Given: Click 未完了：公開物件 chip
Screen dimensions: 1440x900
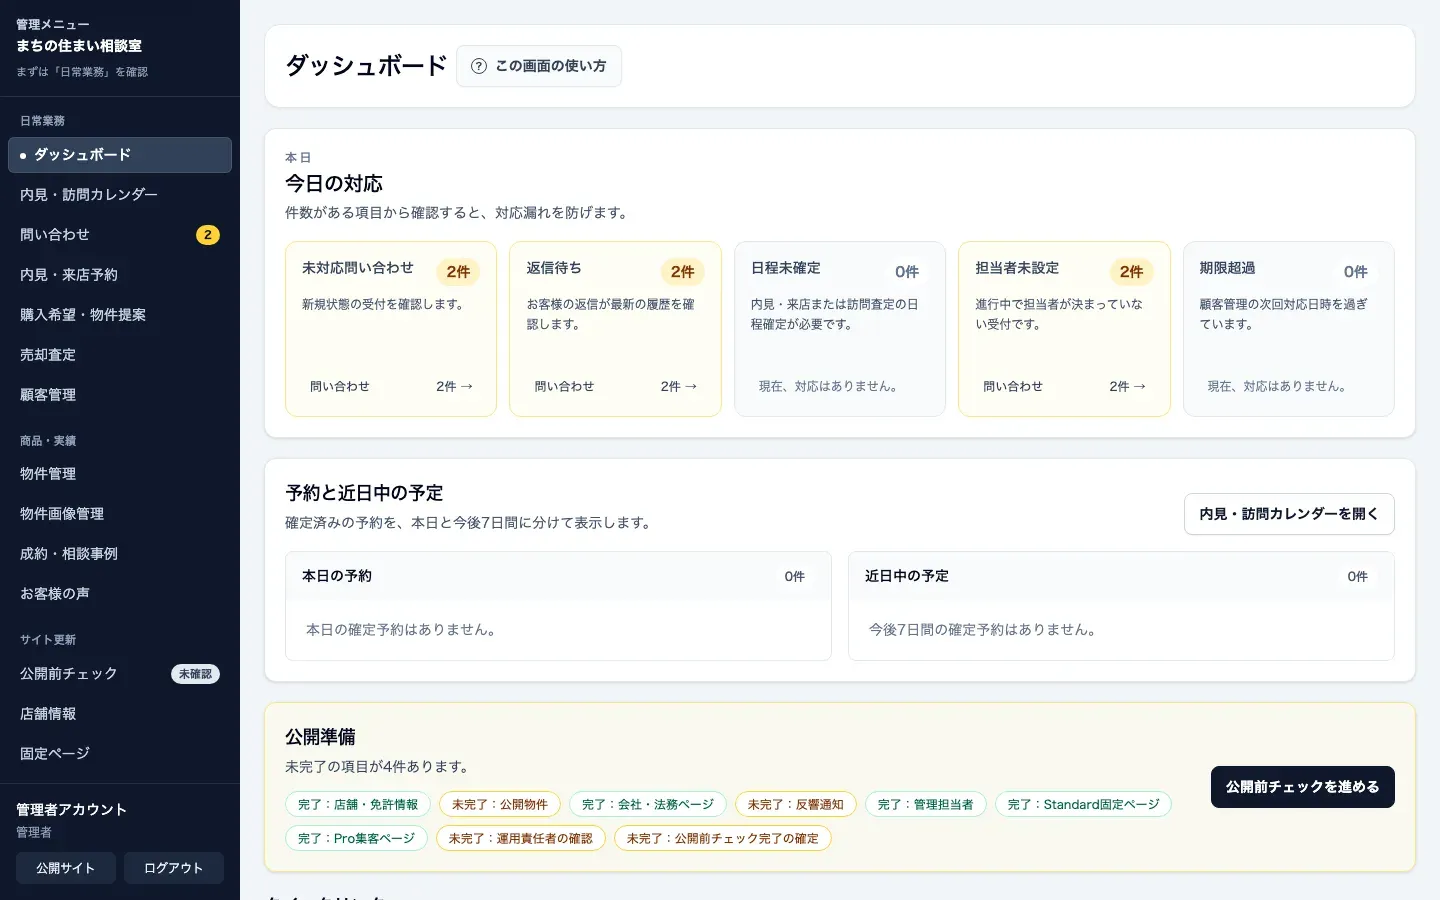Looking at the screenshot, I should (500, 804).
